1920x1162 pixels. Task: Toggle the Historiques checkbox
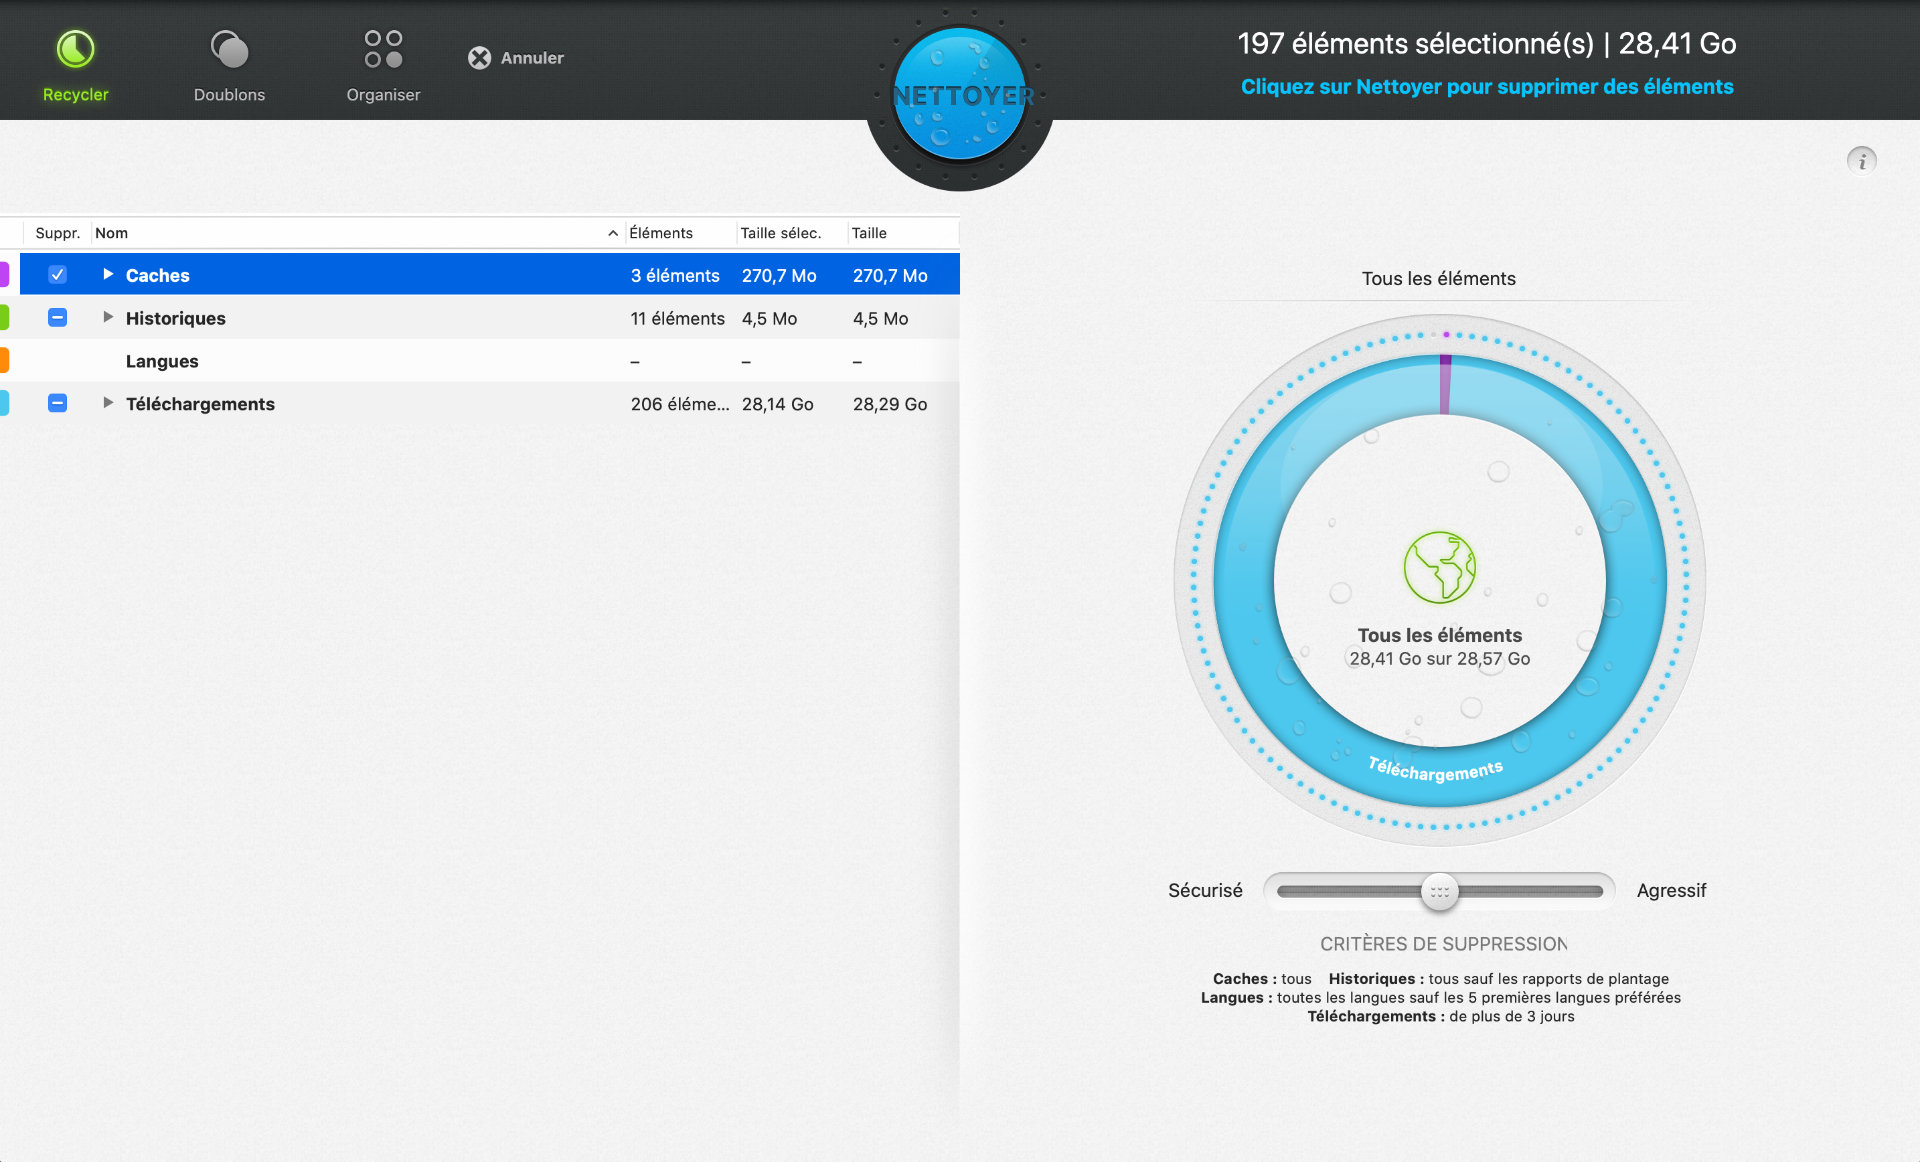click(57, 318)
